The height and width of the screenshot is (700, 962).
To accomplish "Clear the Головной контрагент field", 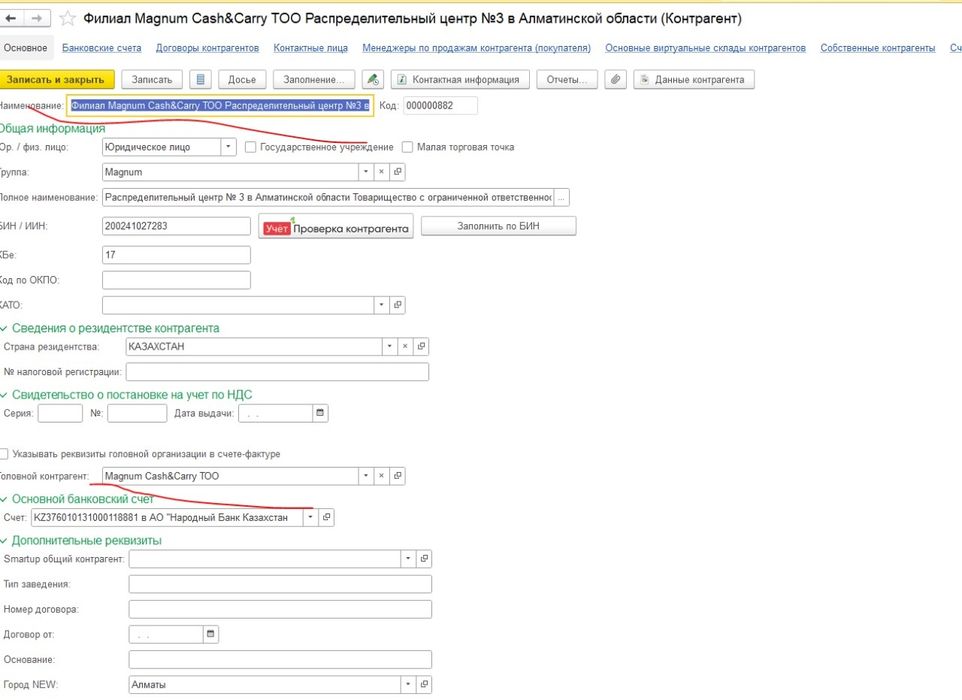I will tap(381, 476).
